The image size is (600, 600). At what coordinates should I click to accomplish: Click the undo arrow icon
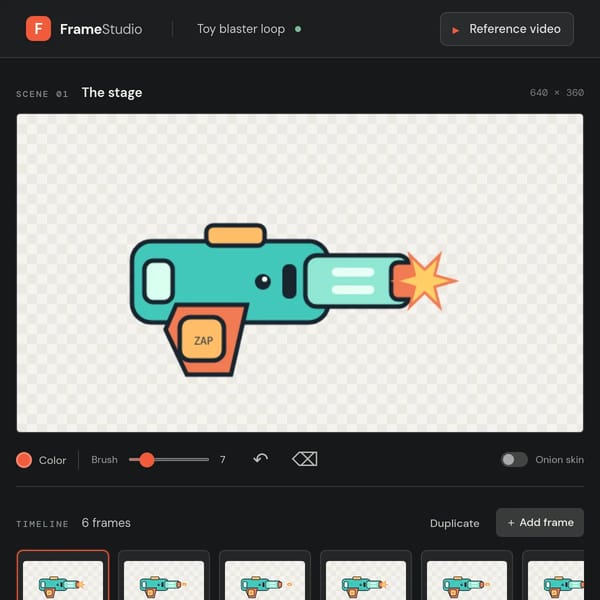(261, 458)
